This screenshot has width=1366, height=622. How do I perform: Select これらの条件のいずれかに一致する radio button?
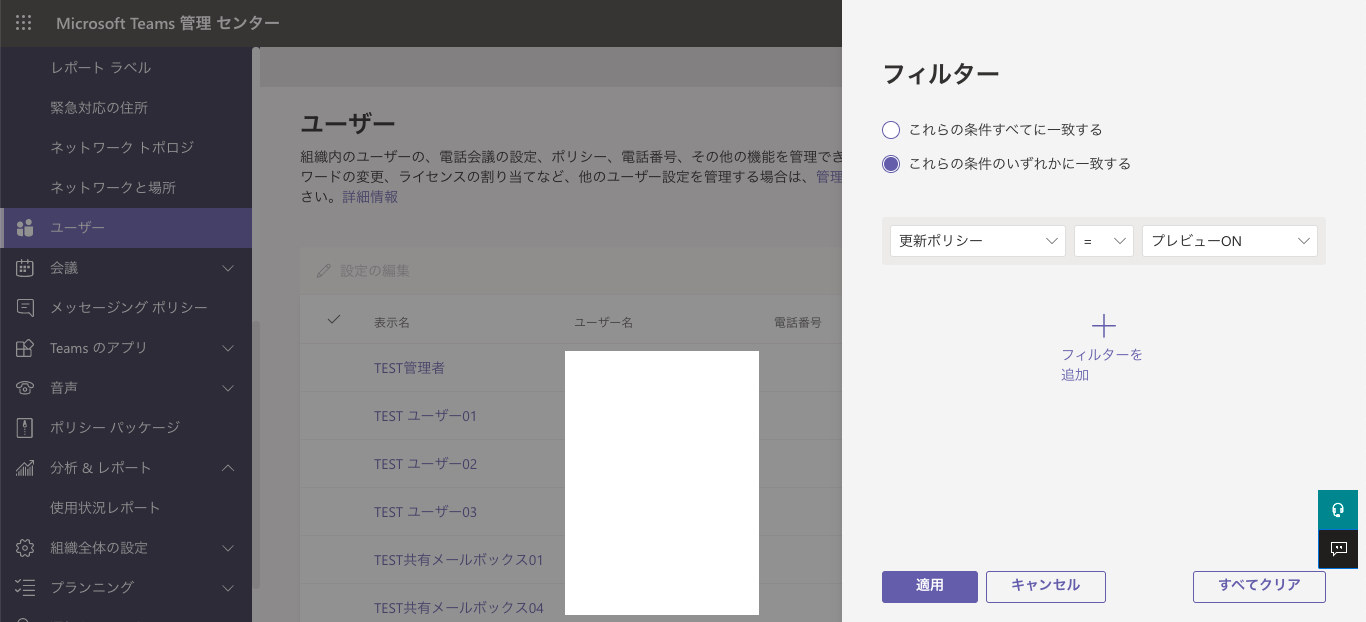click(x=891, y=164)
